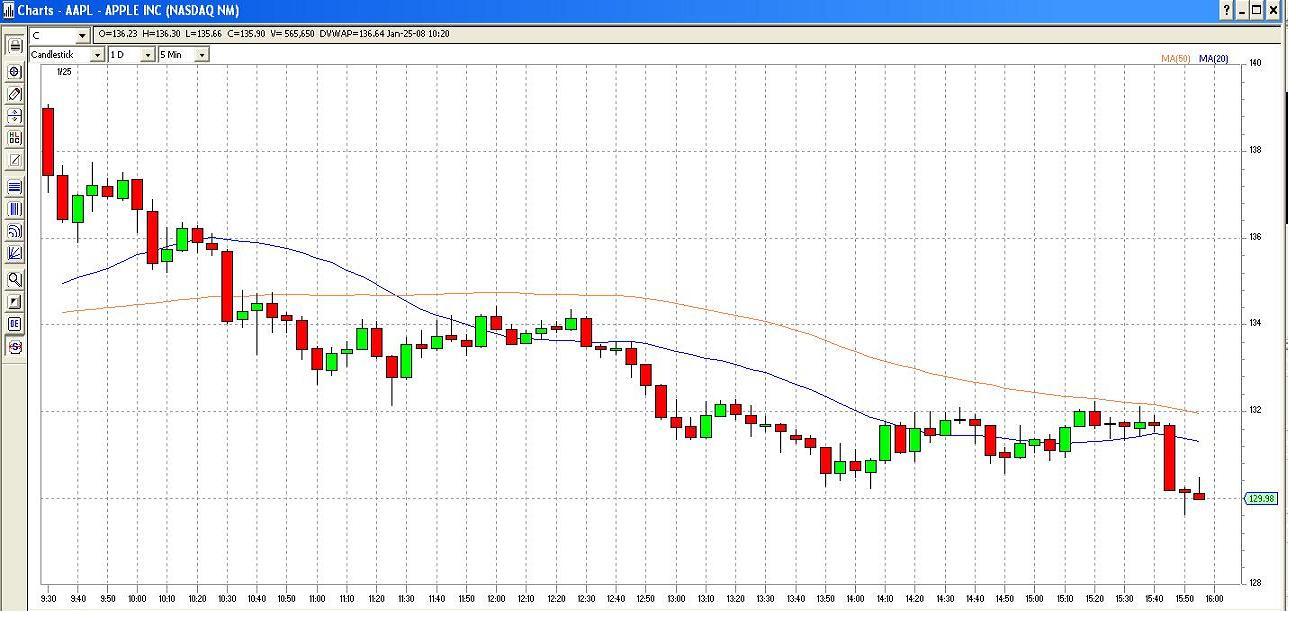Viewport: 1296px width, 618px height.
Task: Click the 14:00 time axis label
Action: tap(855, 599)
